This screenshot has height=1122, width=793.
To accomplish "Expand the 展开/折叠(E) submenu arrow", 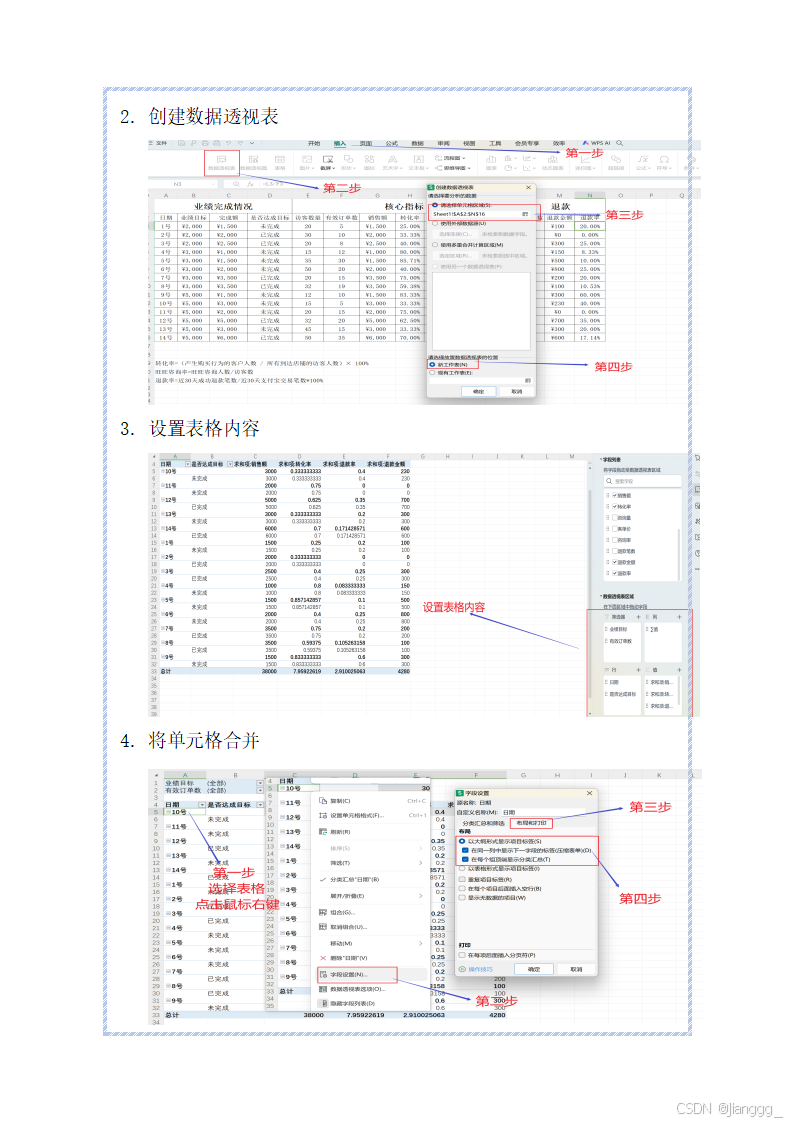I will pos(421,896).
